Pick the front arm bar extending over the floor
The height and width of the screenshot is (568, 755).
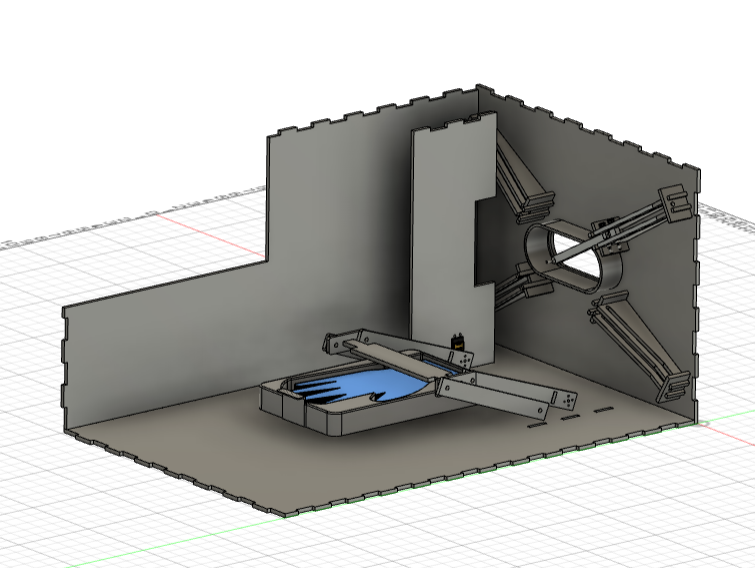tap(496, 396)
